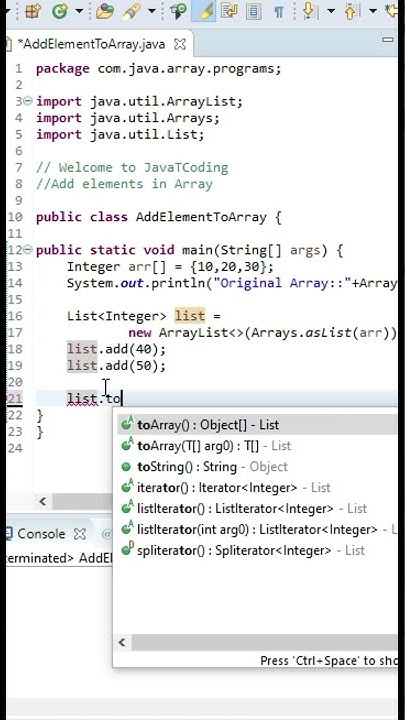Click 'List<Integer>' declaration on line 16
The image size is (405, 720).
[x=117, y=316]
